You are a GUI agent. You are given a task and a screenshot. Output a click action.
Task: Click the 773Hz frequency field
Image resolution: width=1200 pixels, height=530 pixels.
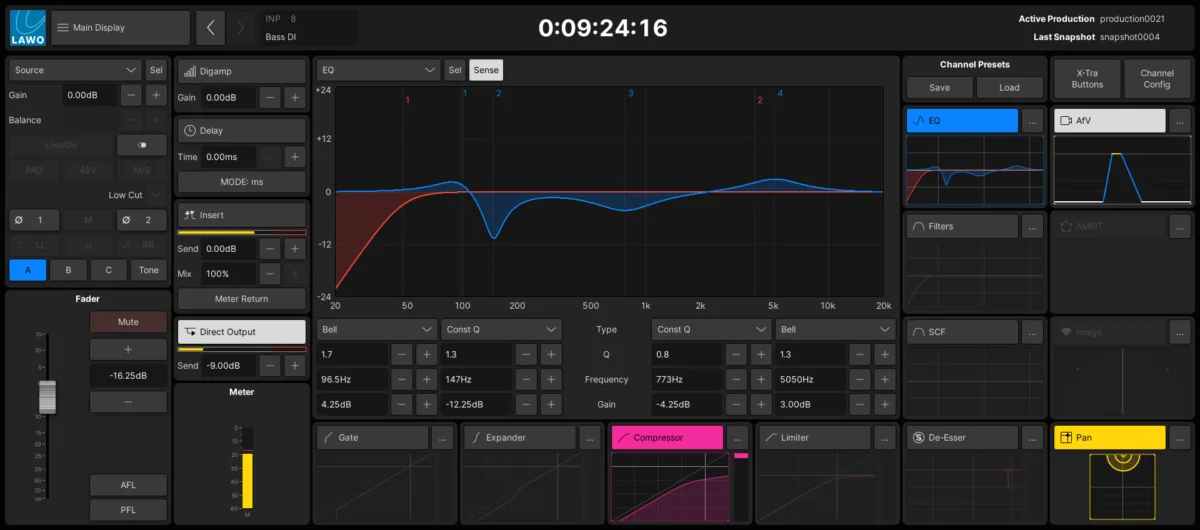[686, 379]
